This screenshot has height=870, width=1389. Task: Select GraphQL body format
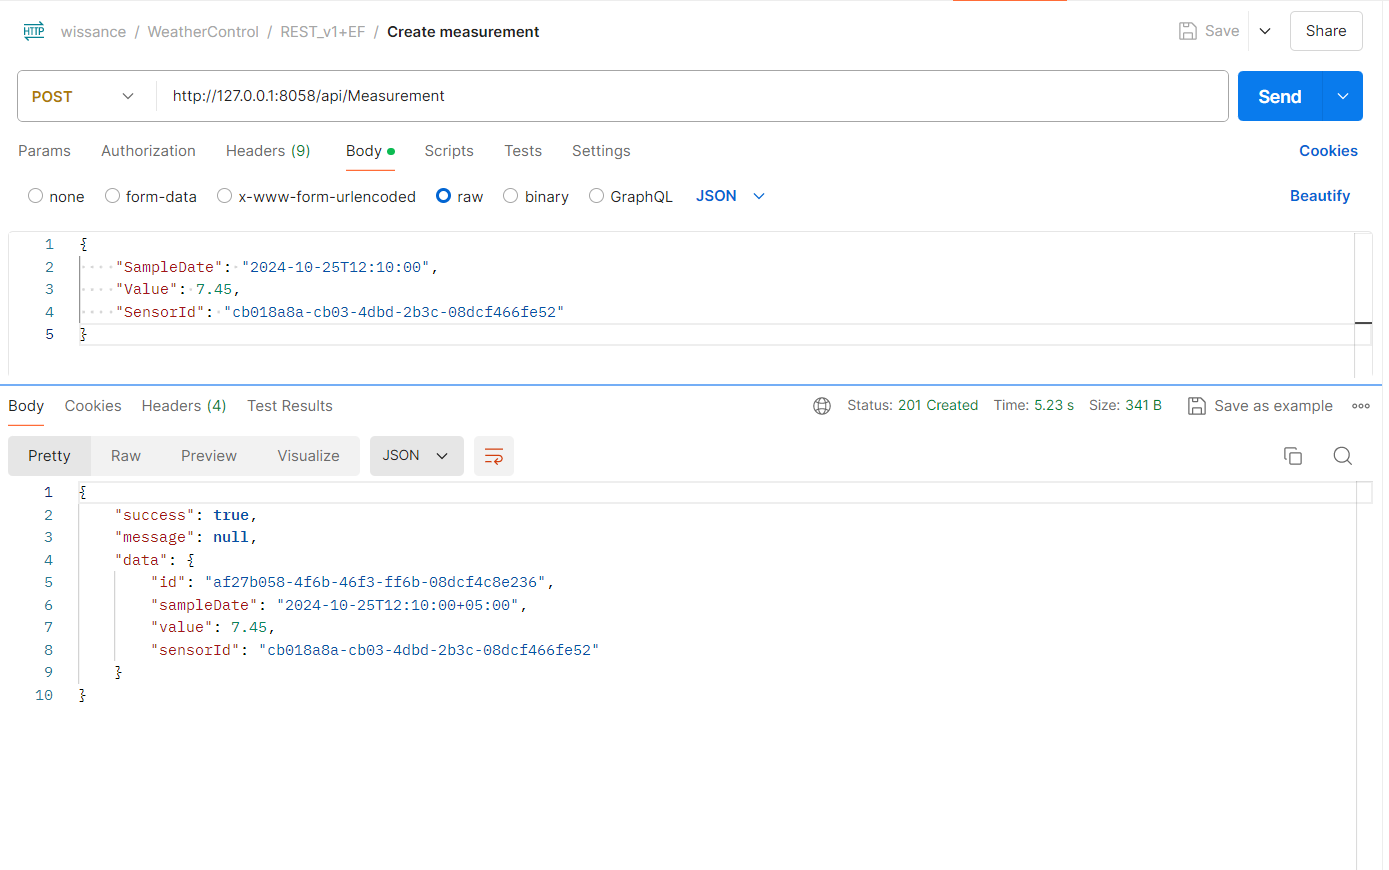(596, 196)
